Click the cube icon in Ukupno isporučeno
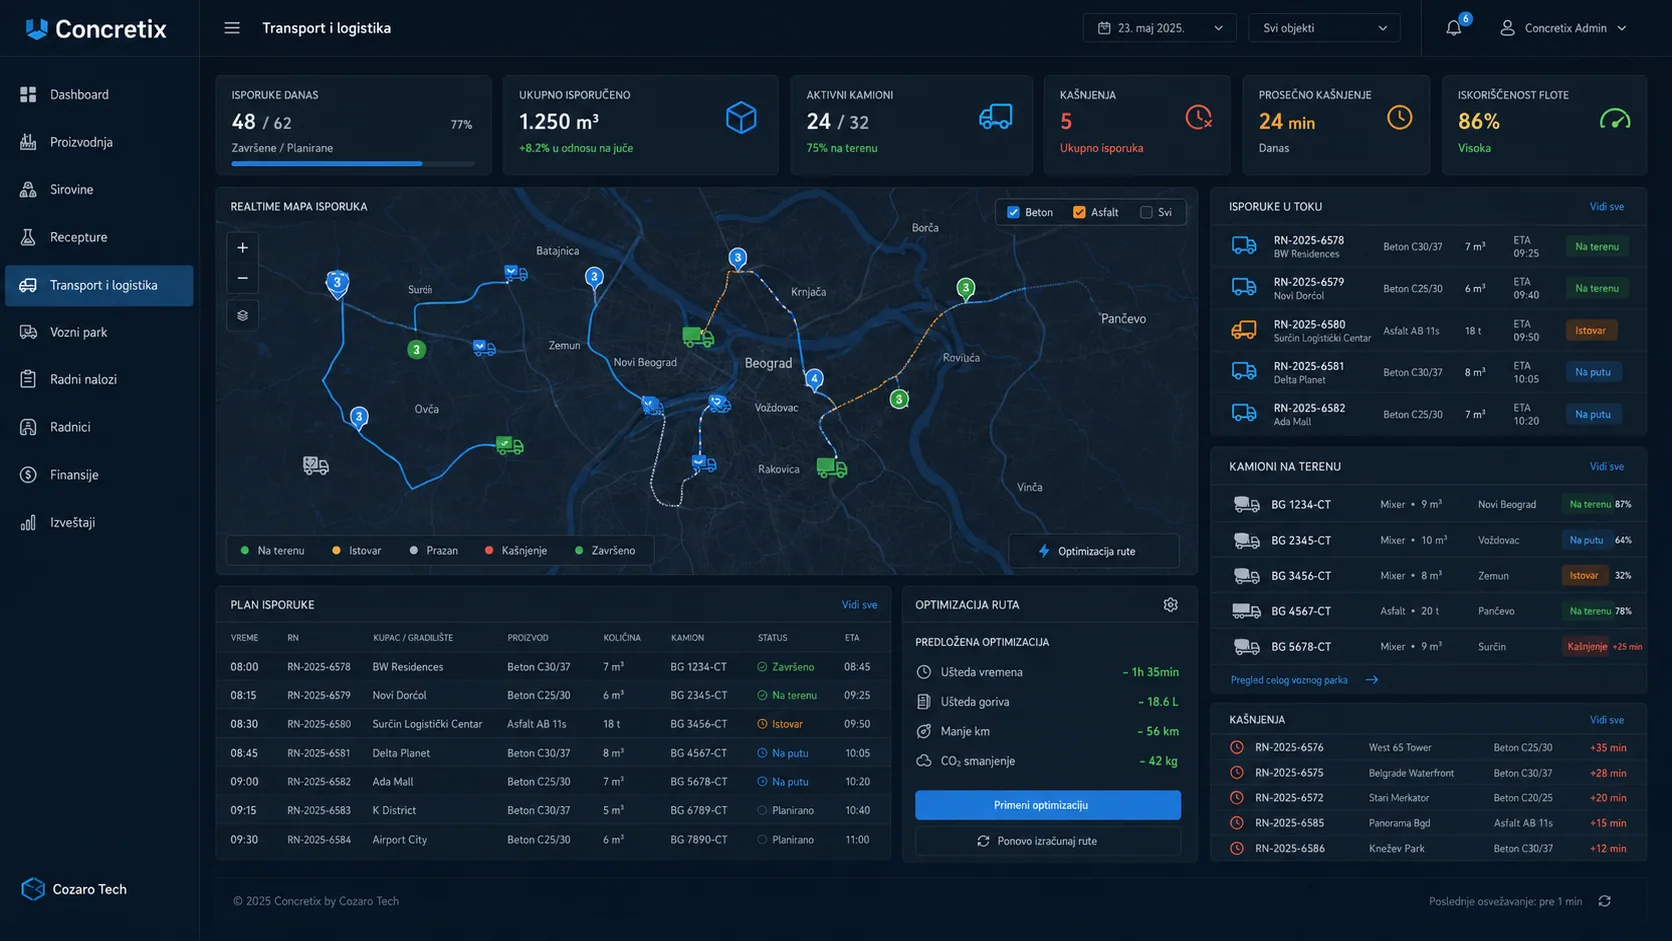 click(741, 118)
